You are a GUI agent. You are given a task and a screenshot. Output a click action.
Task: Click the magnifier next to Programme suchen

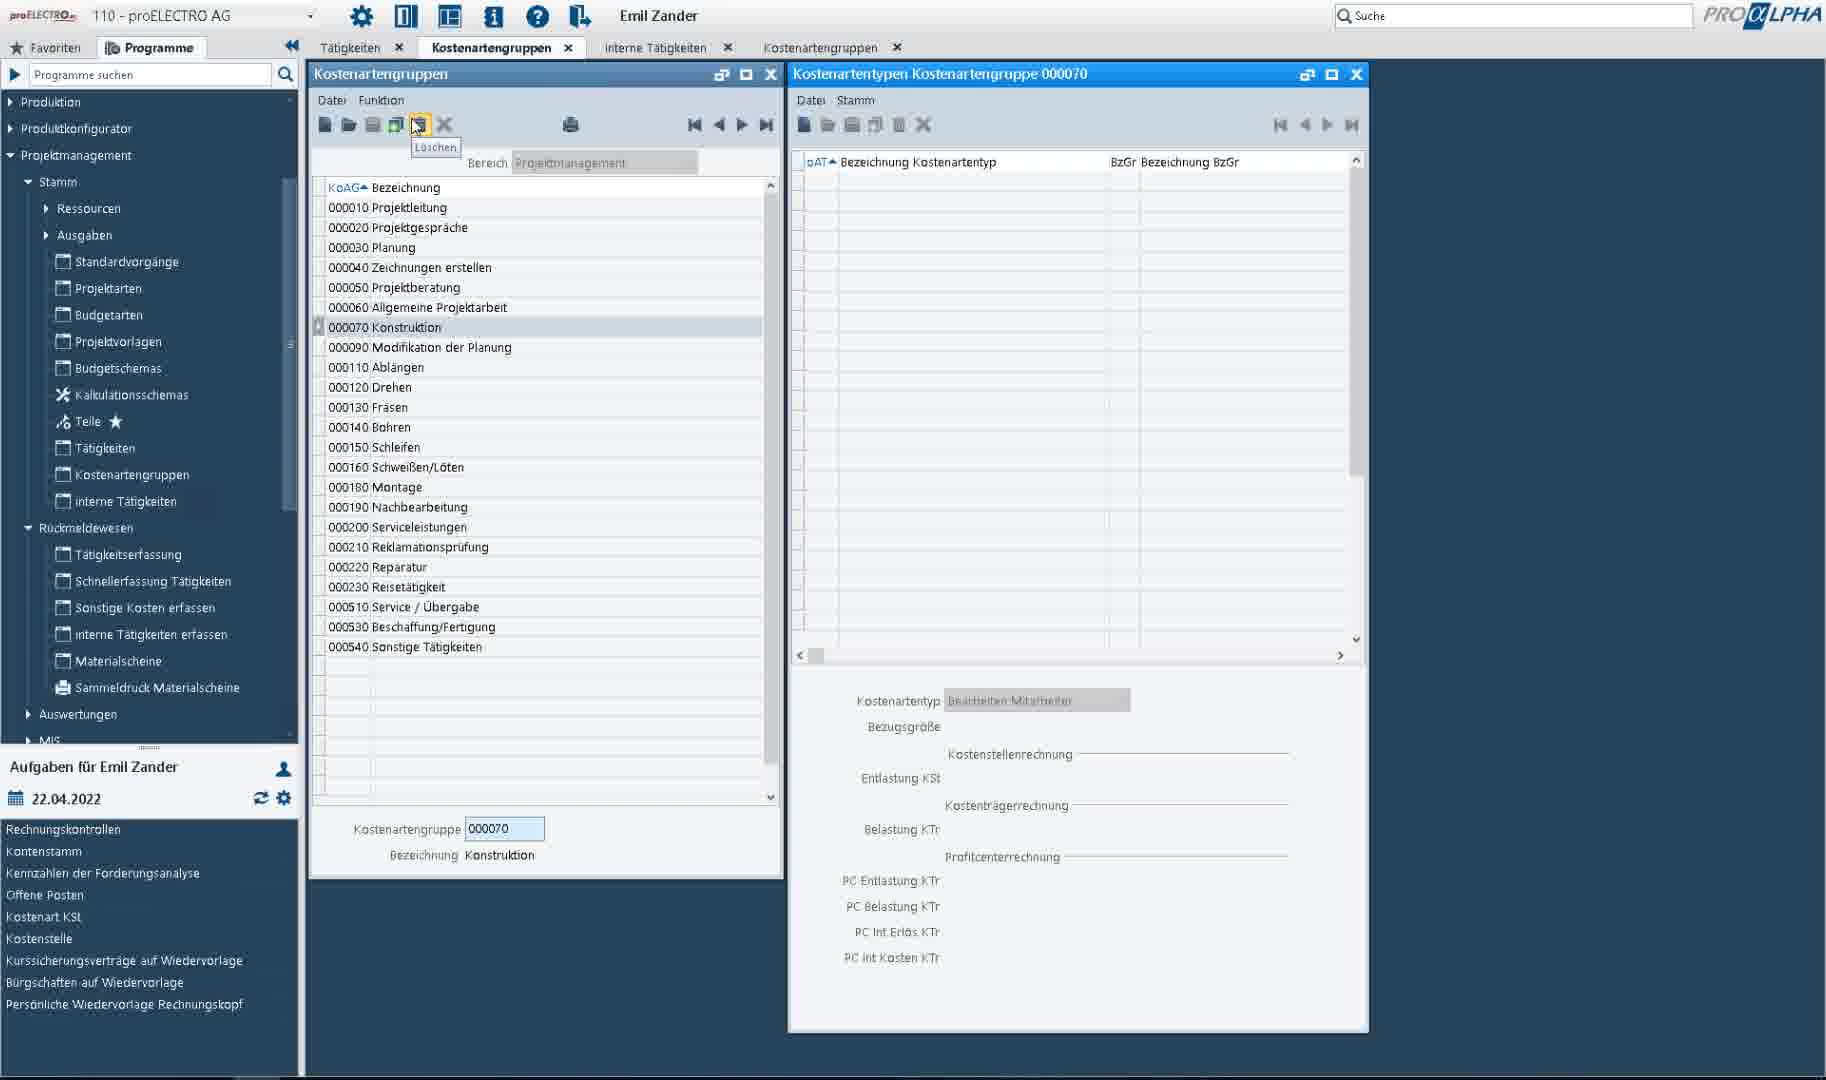pos(285,74)
